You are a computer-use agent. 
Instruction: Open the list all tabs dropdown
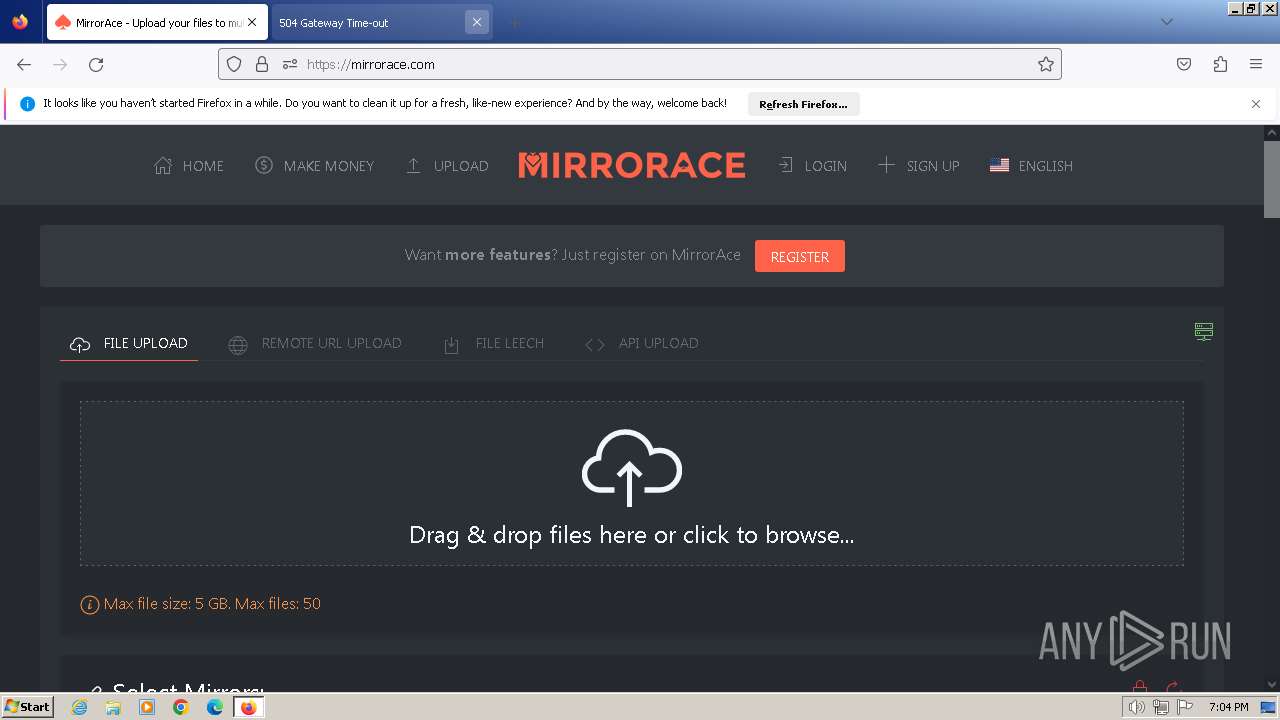tap(1166, 22)
